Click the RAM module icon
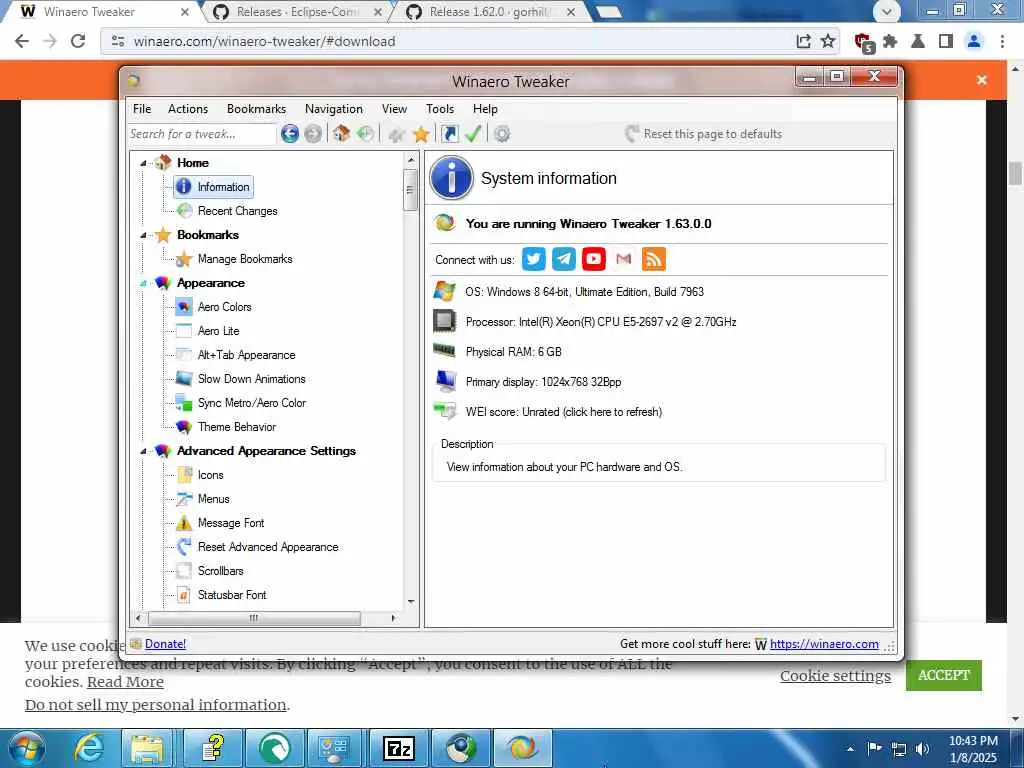 coord(445,351)
